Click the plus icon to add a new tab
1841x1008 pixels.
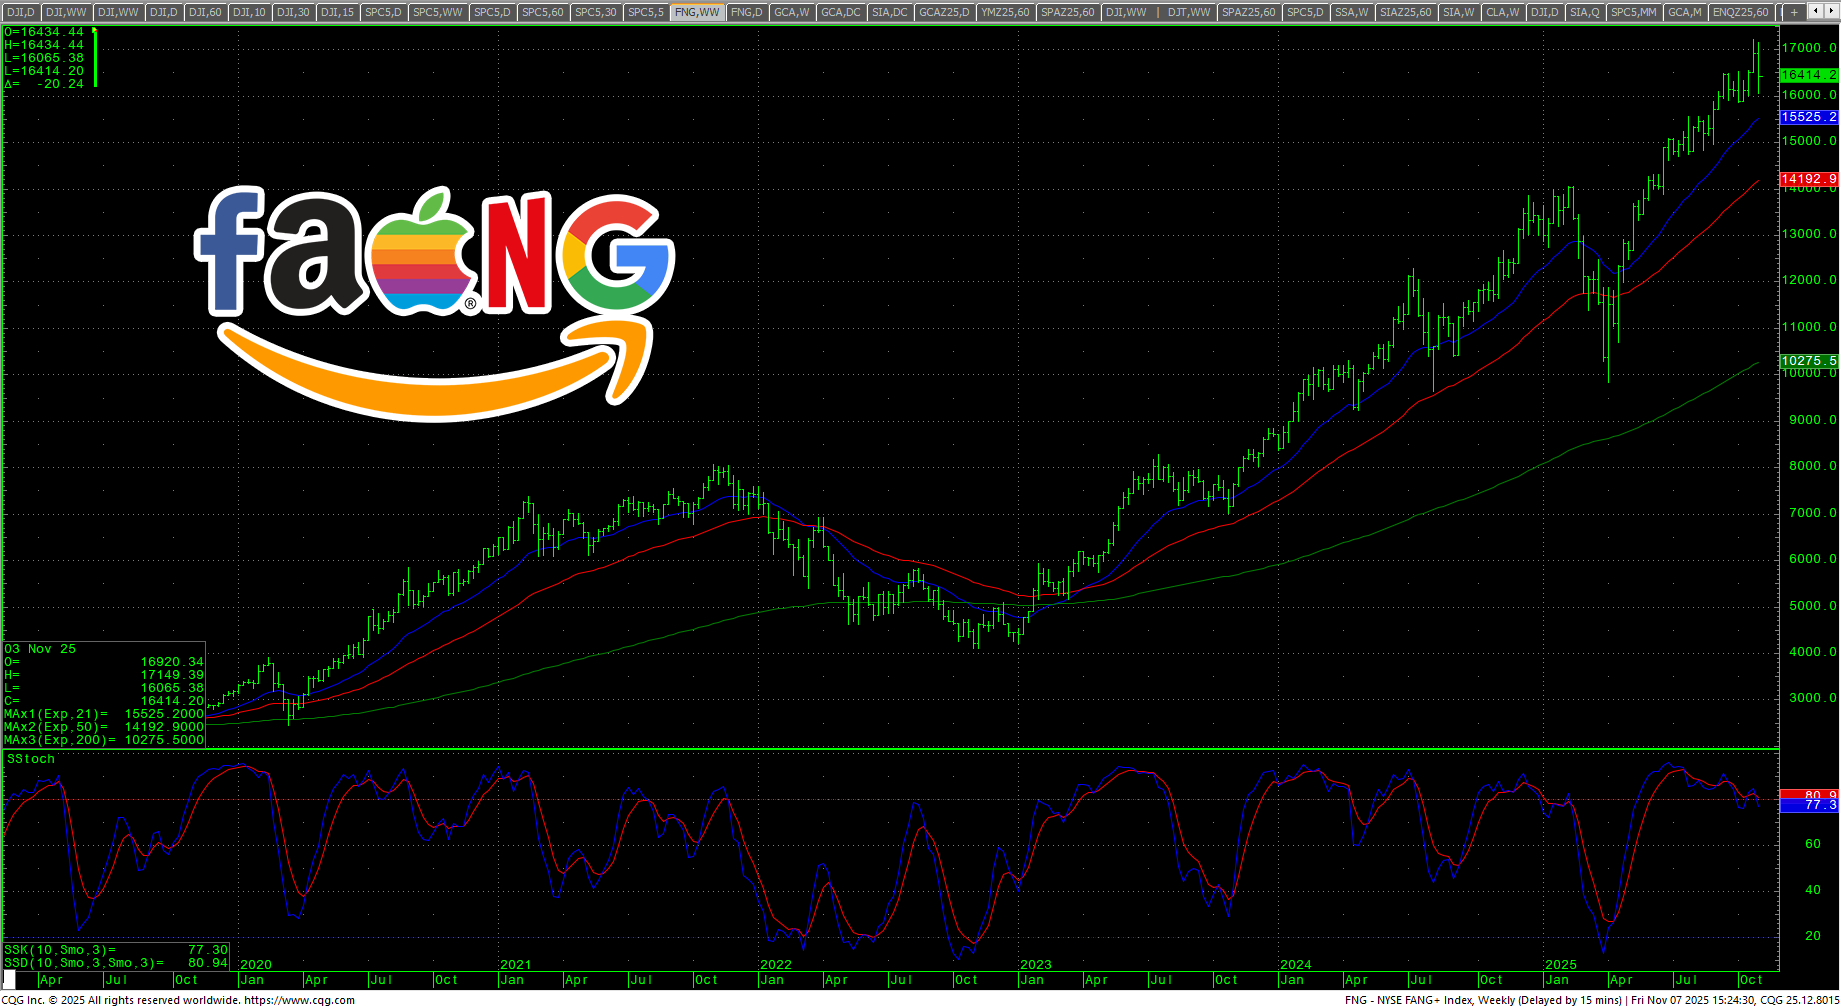(x=1794, y=12)
